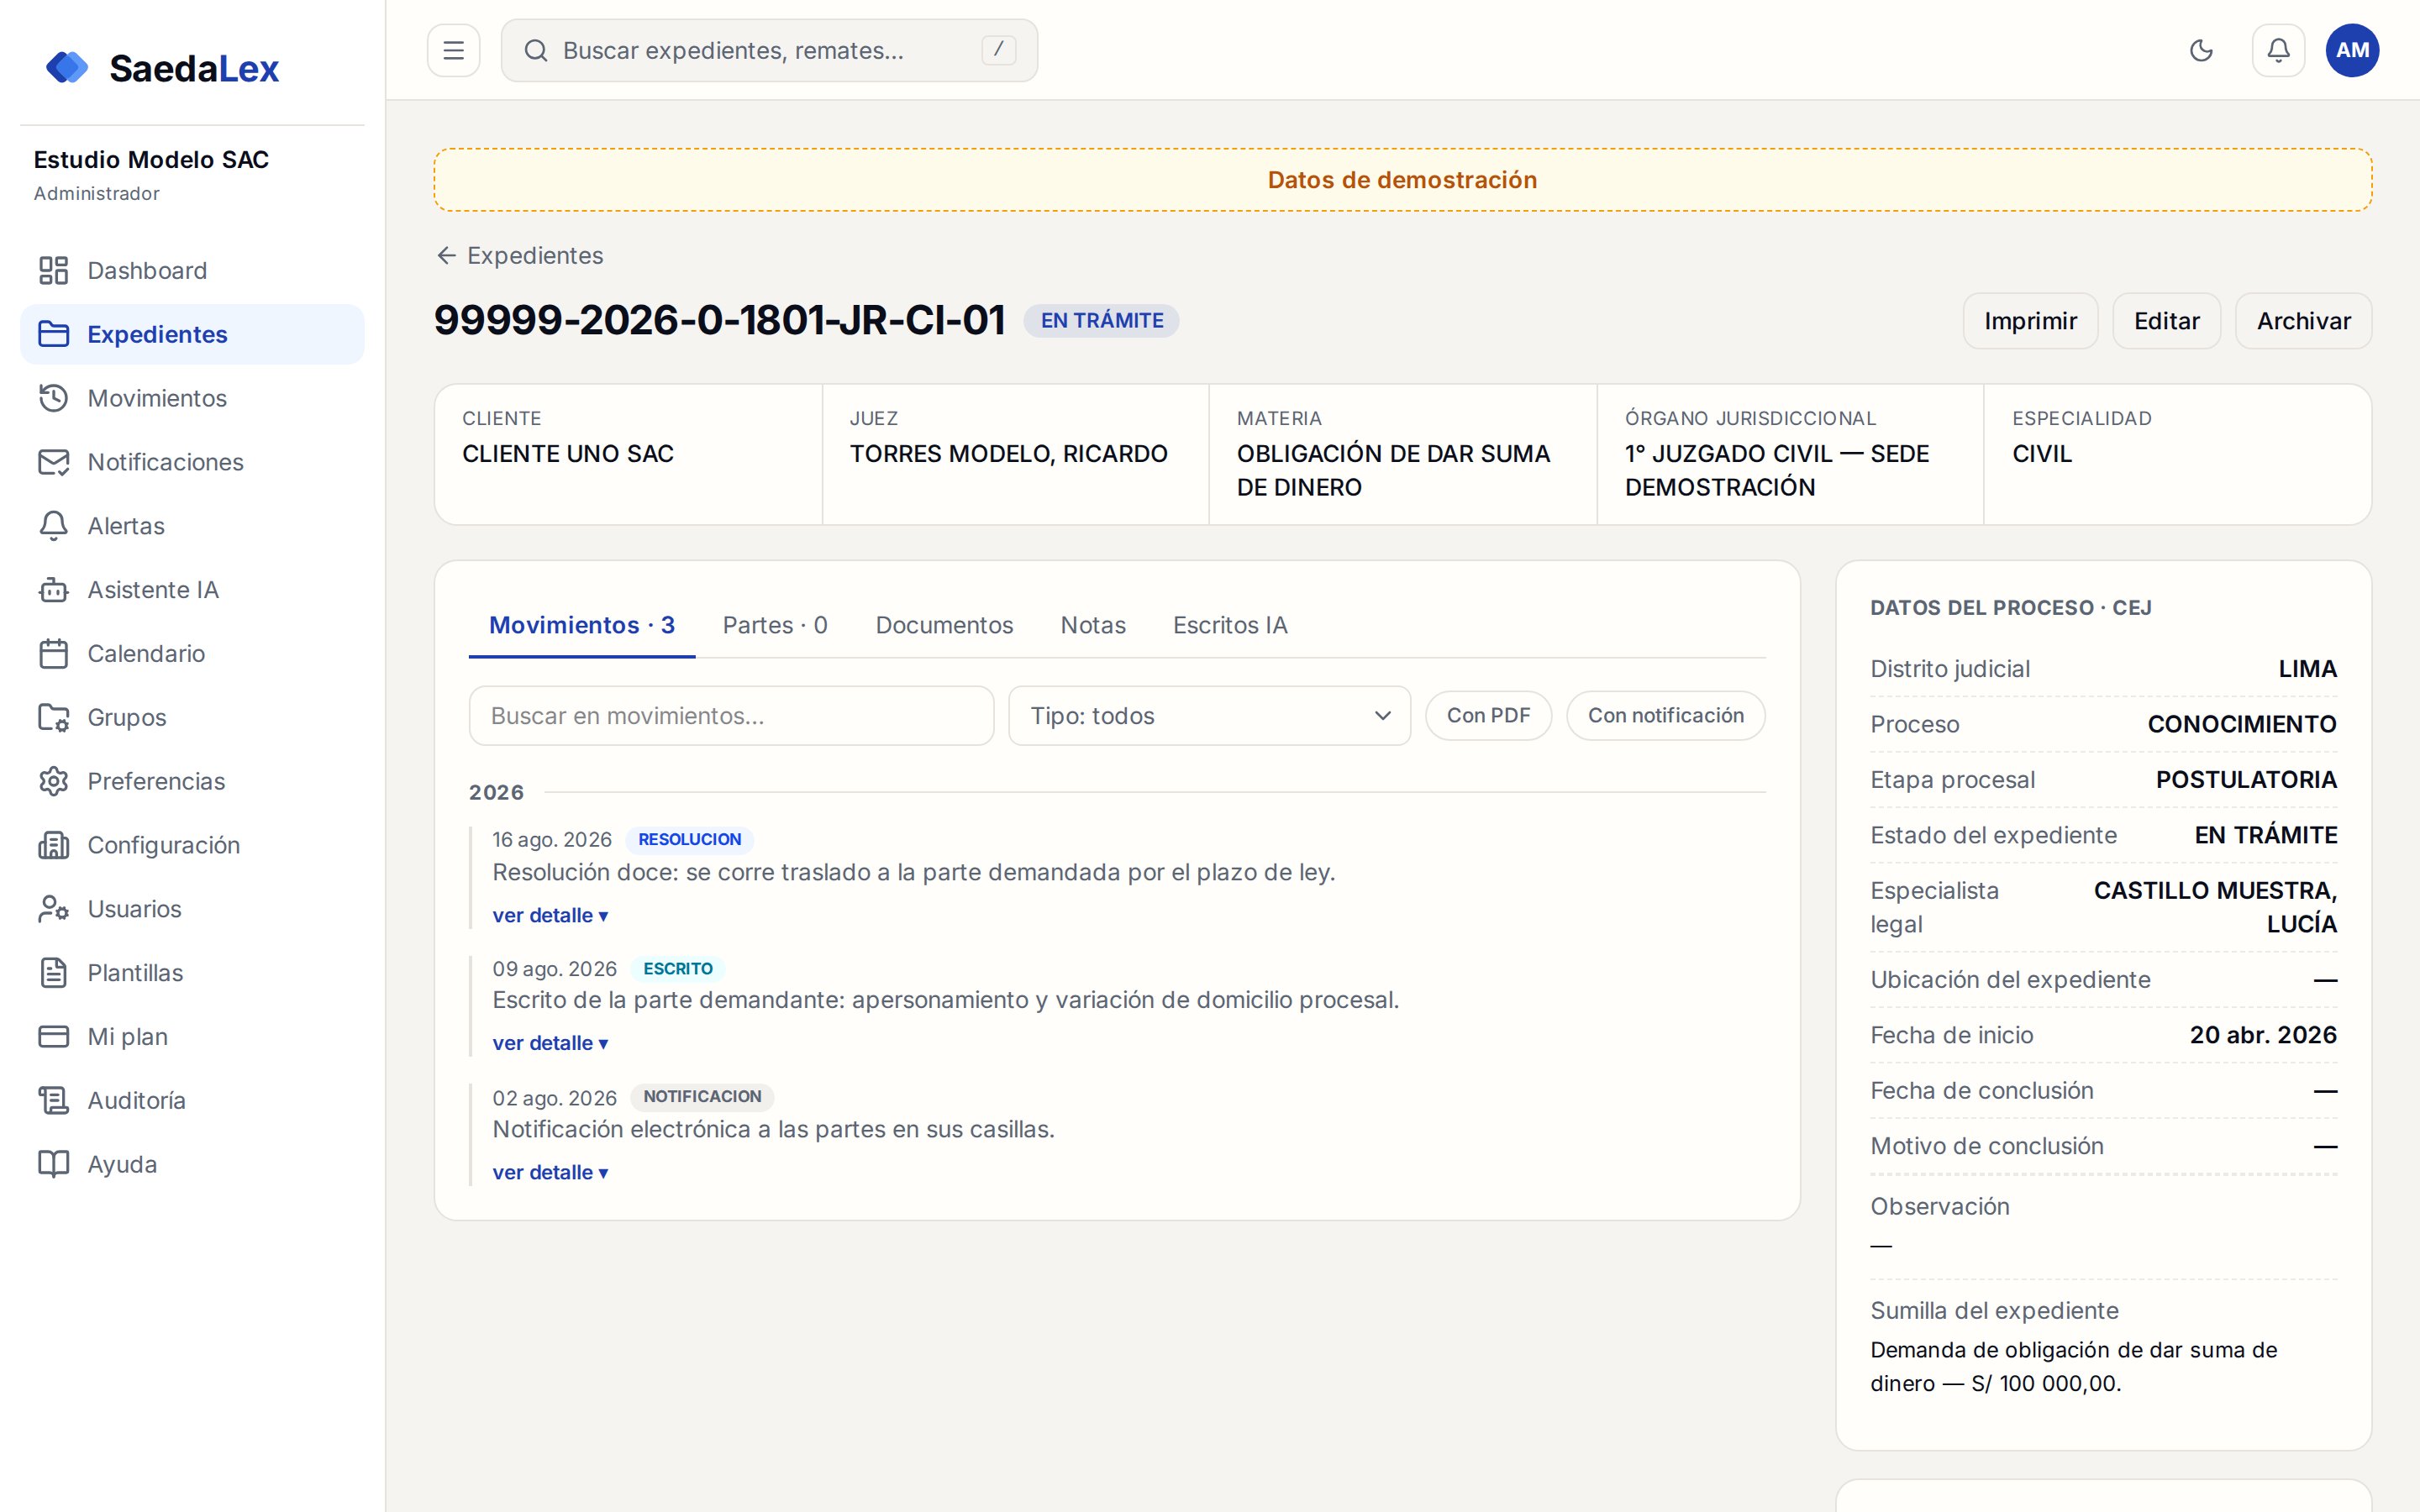Open Asistente IA robot icon
This screenshot has width=2420, height=1512.
pos(53,590)
